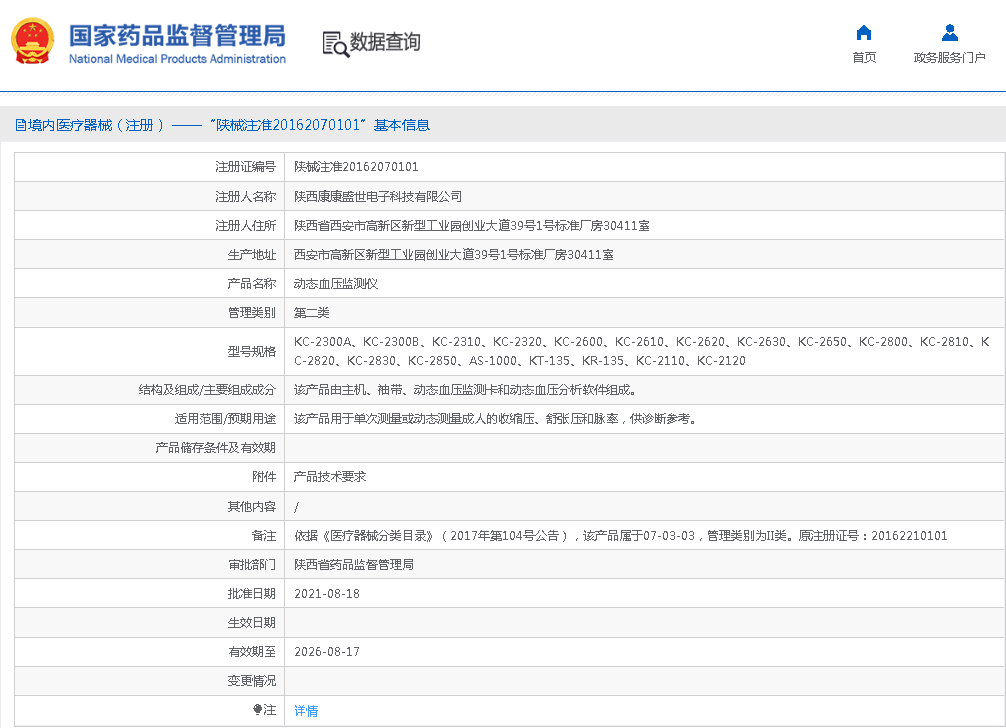
Task: Click the 数据查询 magnifier document icon
Action: [336, 43]
